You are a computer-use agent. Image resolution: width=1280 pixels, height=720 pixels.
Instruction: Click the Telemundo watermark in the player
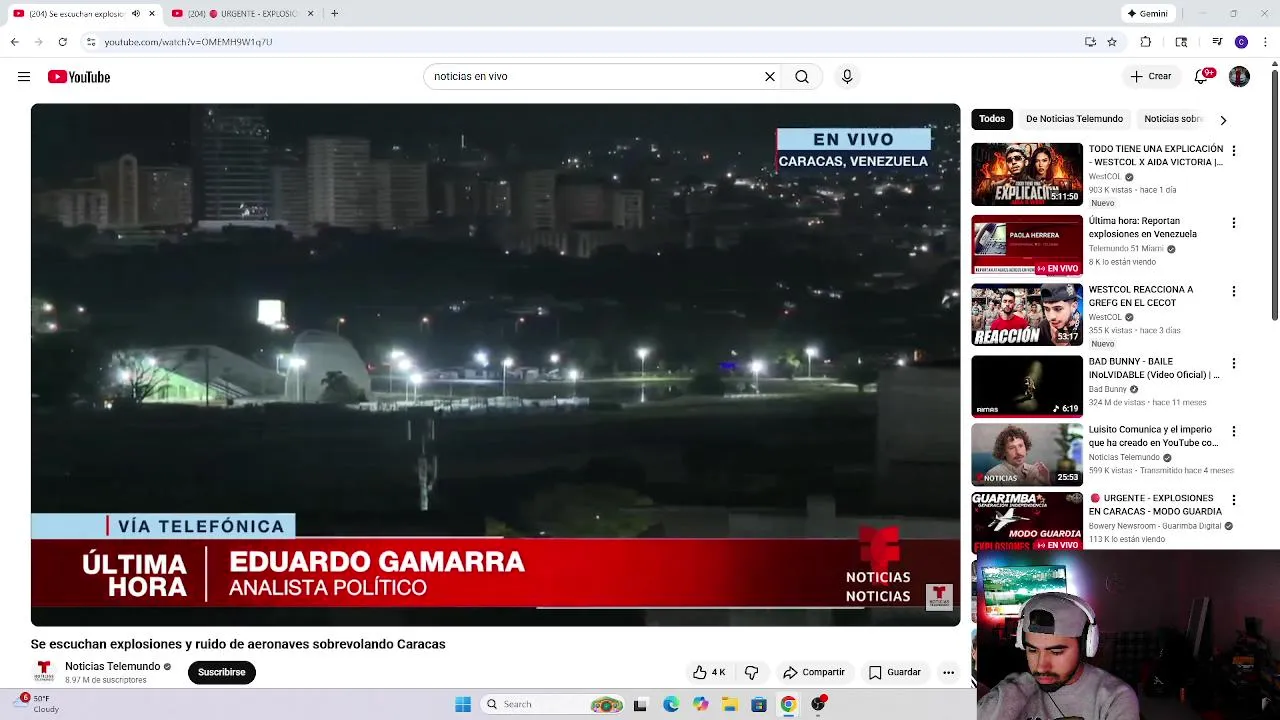point(939,597)
